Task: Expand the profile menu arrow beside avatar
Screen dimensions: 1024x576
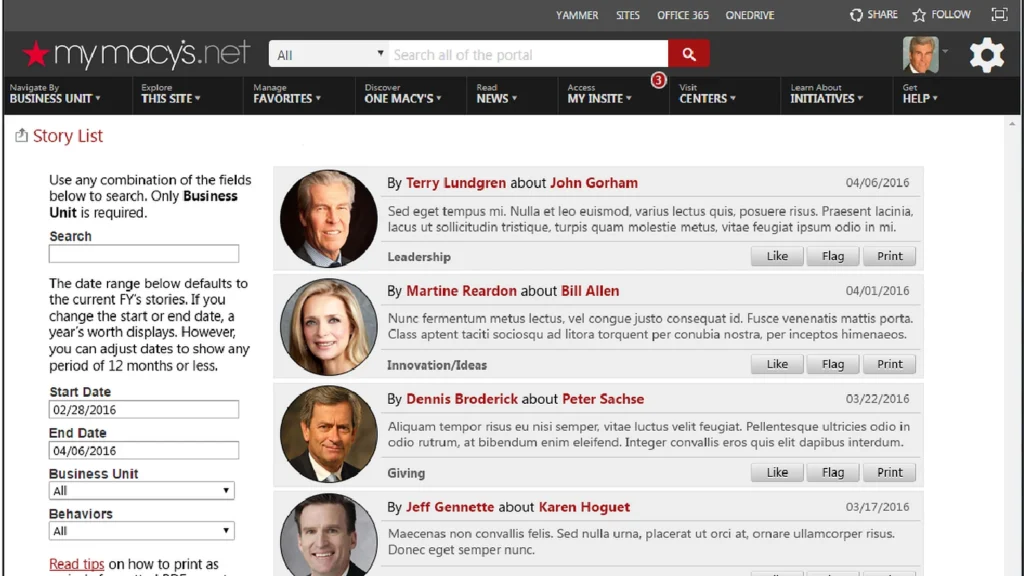Action: [945, 52]
